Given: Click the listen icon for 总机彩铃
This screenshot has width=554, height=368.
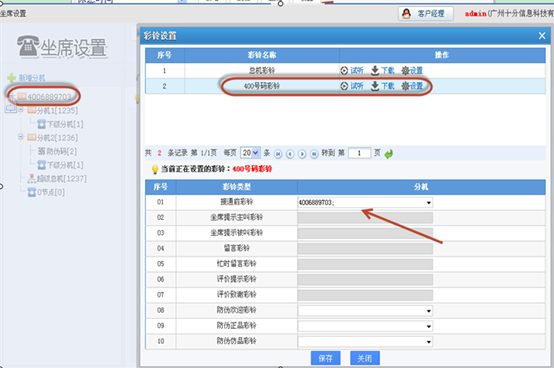Looking at the screenshot, I should tap(344, 71).
